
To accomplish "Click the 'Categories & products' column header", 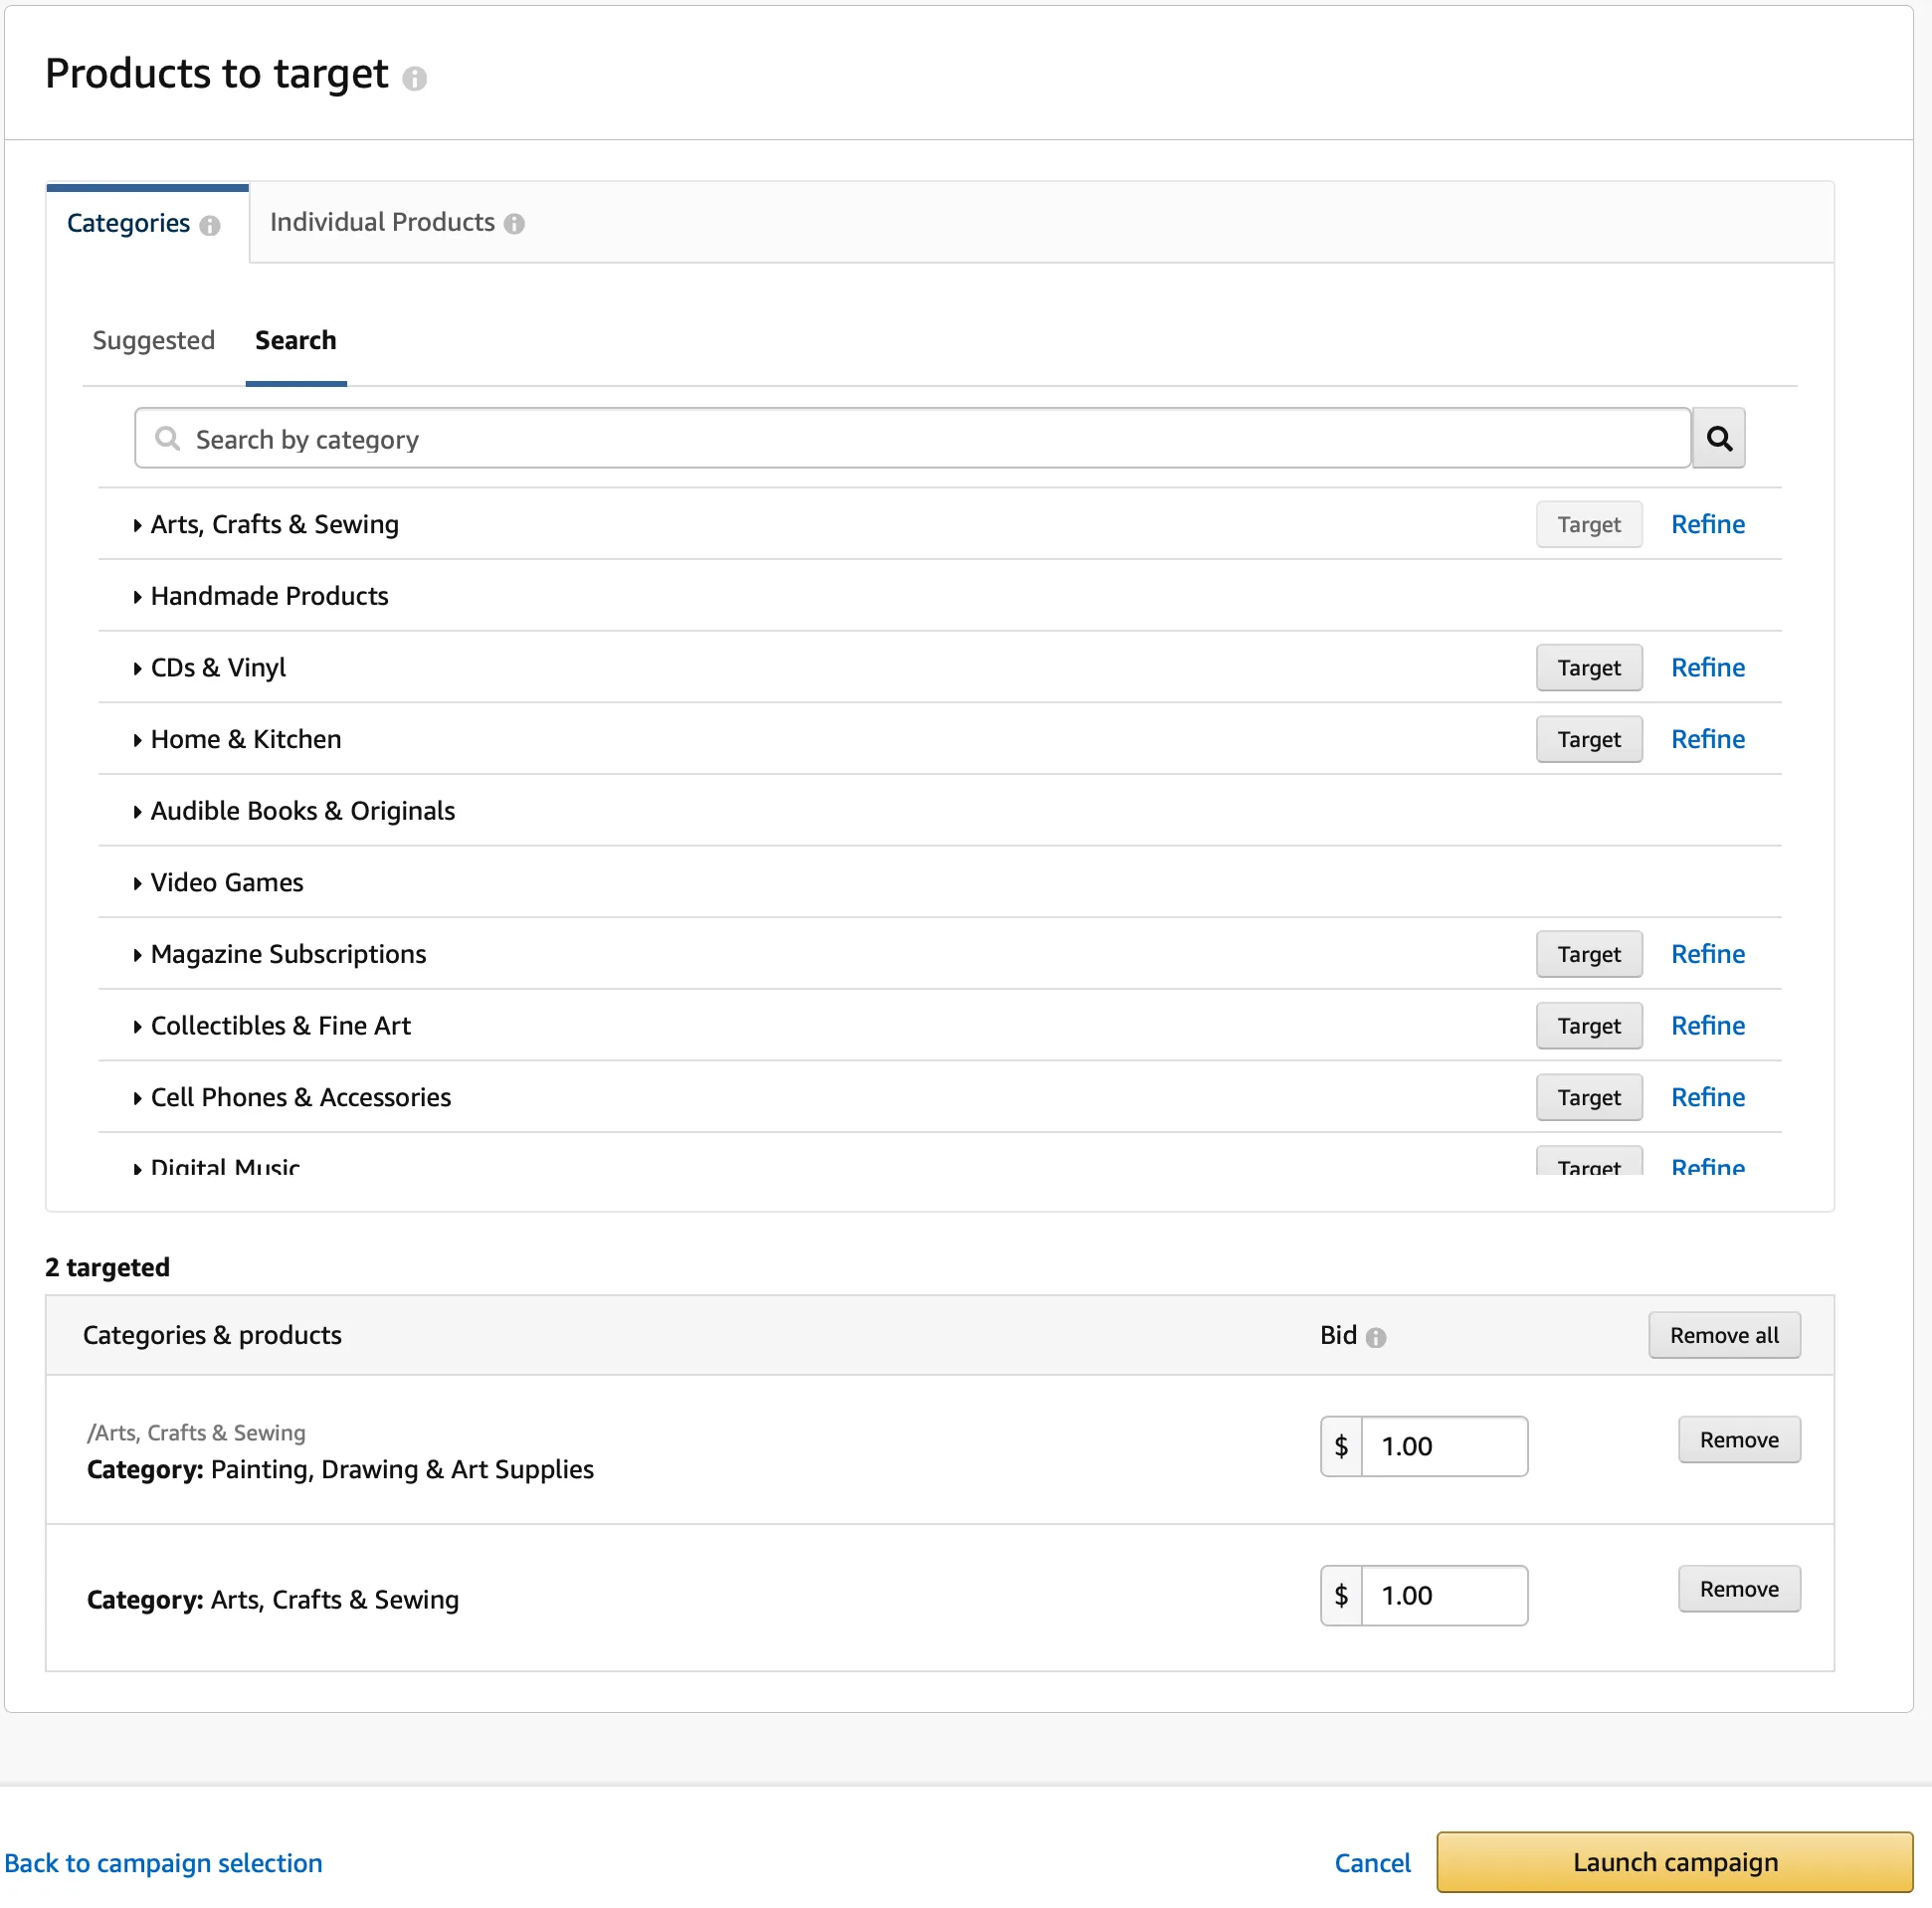I will tap(212, 1335).
